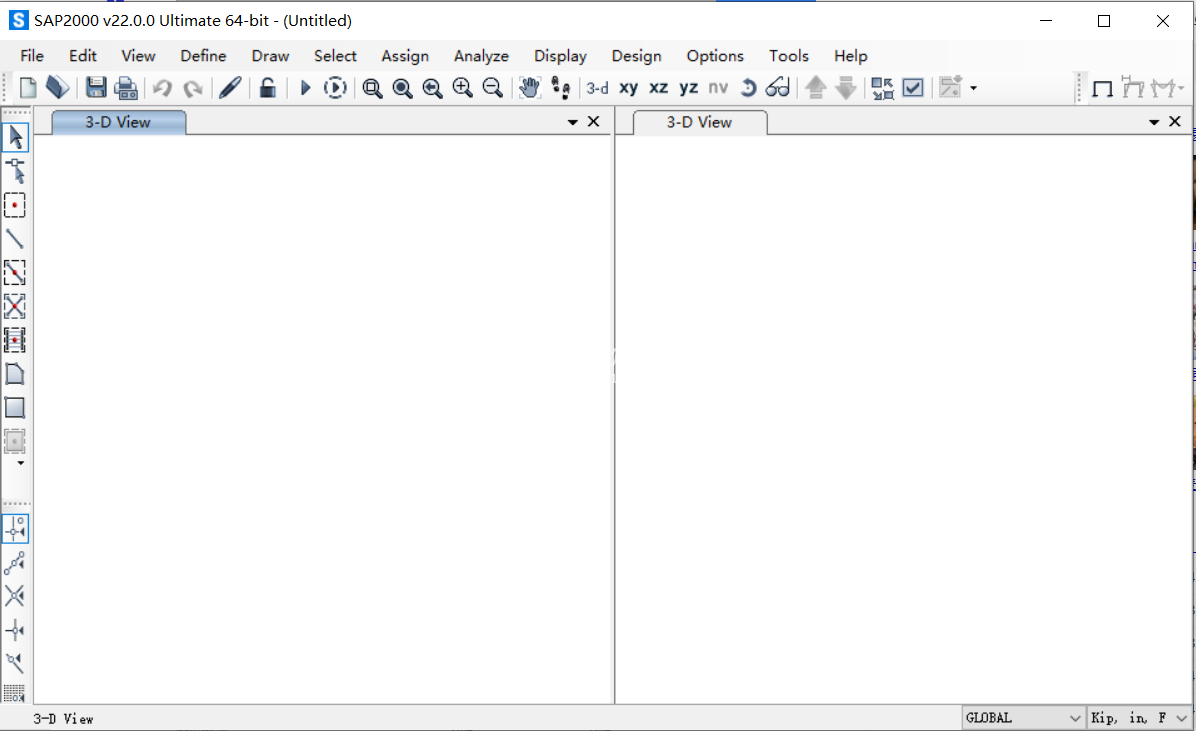Screen dimensions: 1196x731
Task: Zoom out one step with minus magnifier
Action: pos(493,88)
